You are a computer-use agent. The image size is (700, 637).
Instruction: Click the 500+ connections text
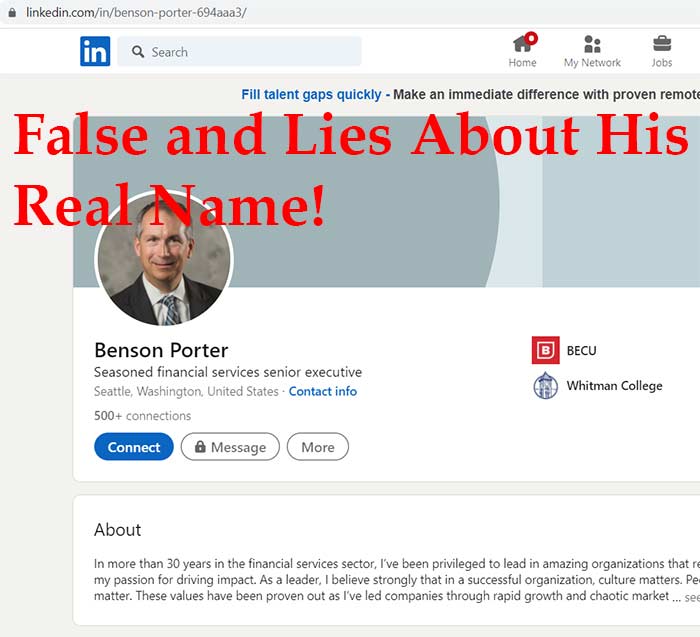point(142,416)
